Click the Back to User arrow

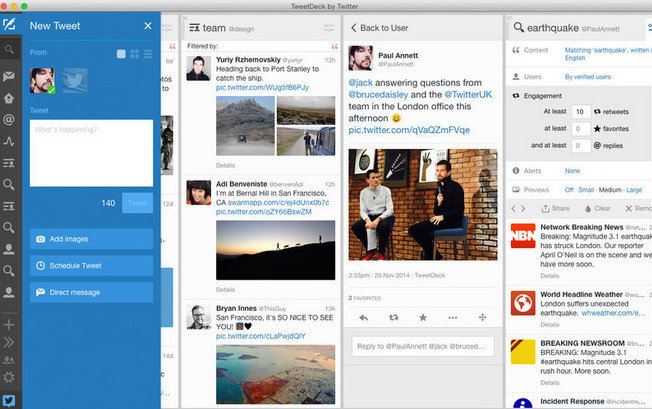353,28
